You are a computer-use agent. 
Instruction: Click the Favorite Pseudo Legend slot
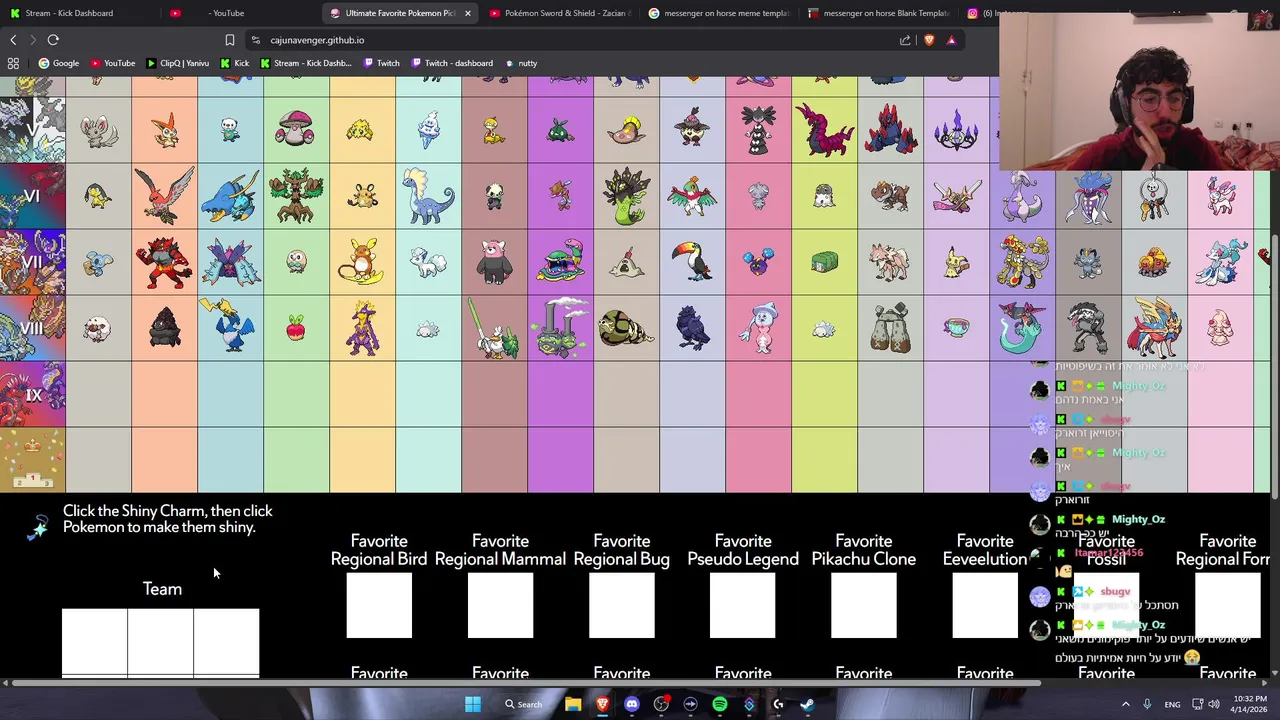pos(743,605)
